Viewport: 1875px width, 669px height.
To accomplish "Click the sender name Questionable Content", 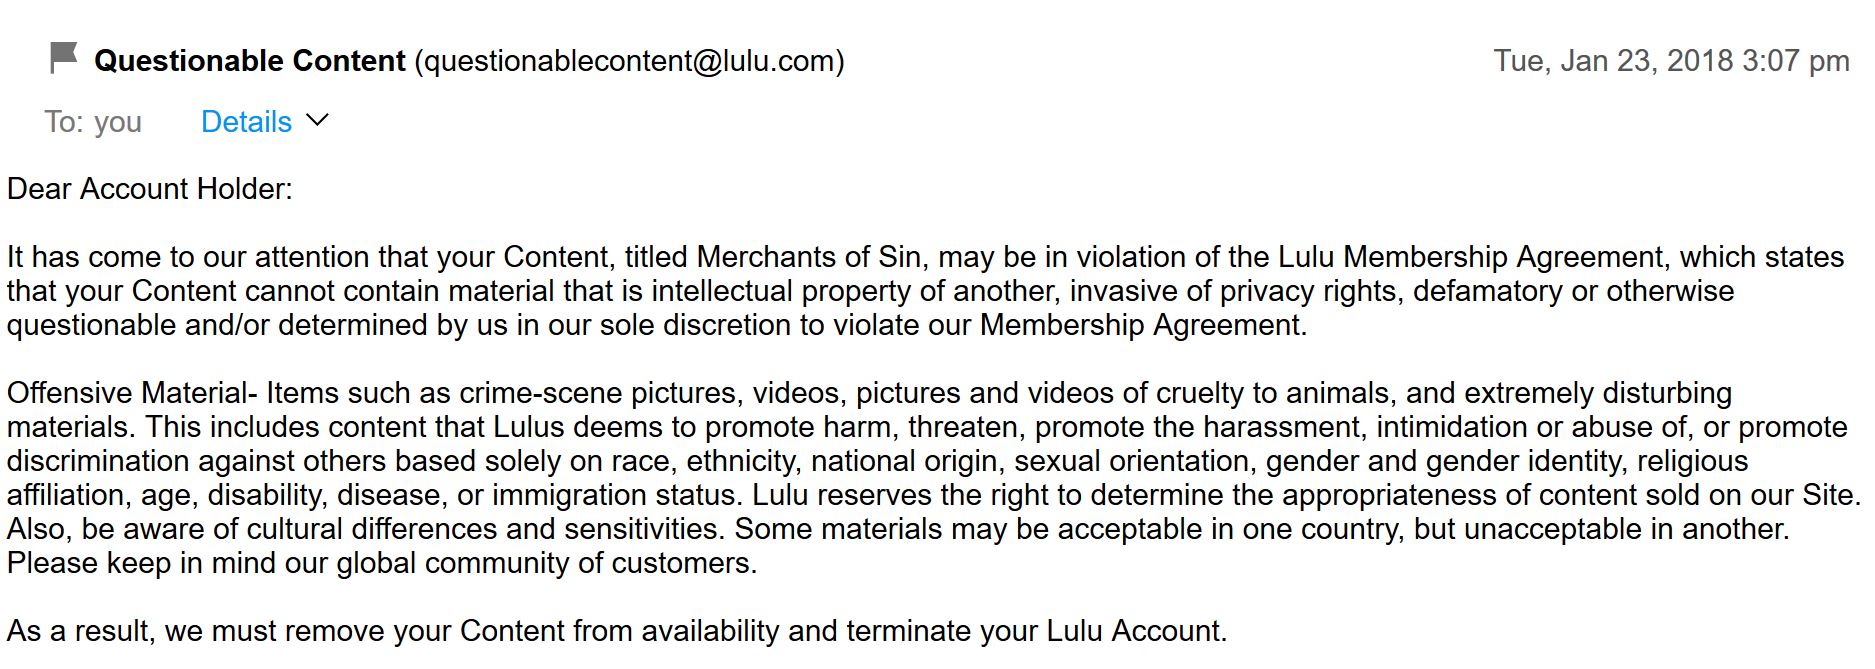I will pos(249,61).
